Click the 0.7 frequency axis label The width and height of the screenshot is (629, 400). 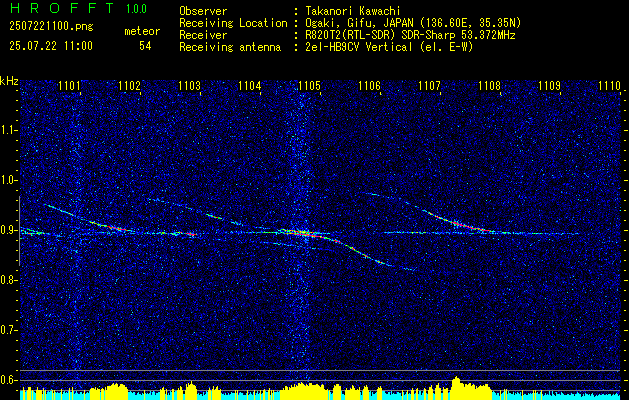pyautogui.click(x=9, y=330)
